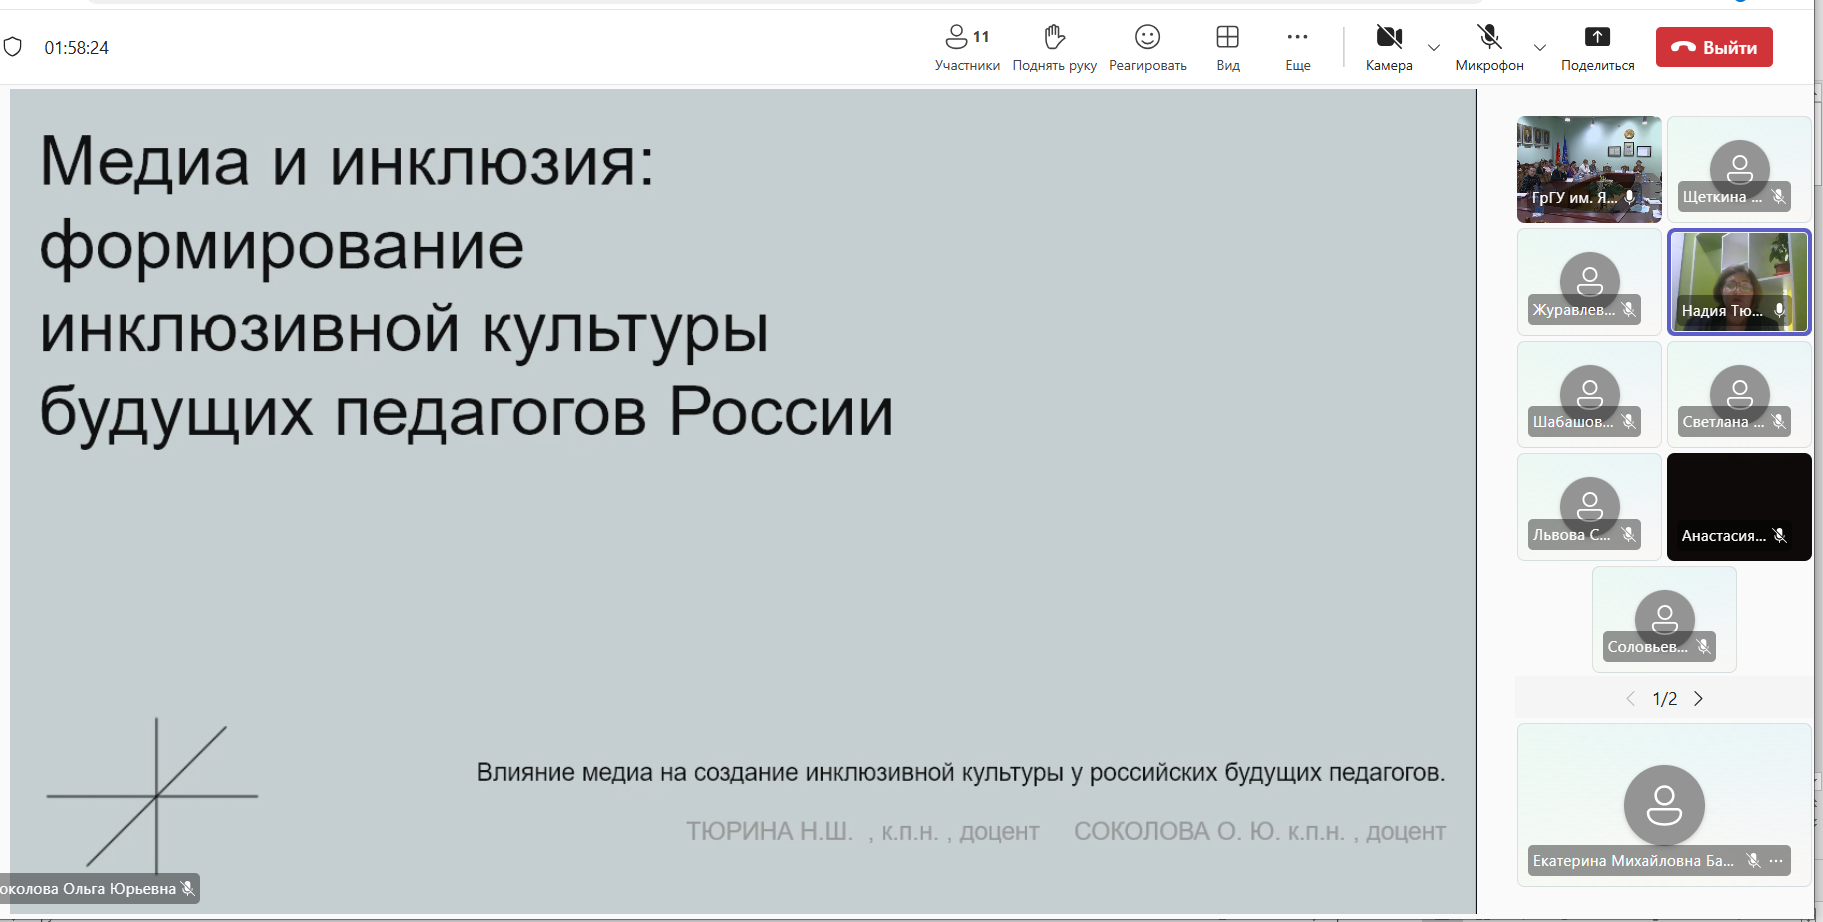Select the ГрГУ им. Я... video thumbnail
This screenshot has height=922, width=1823.
coord(1588,168)
